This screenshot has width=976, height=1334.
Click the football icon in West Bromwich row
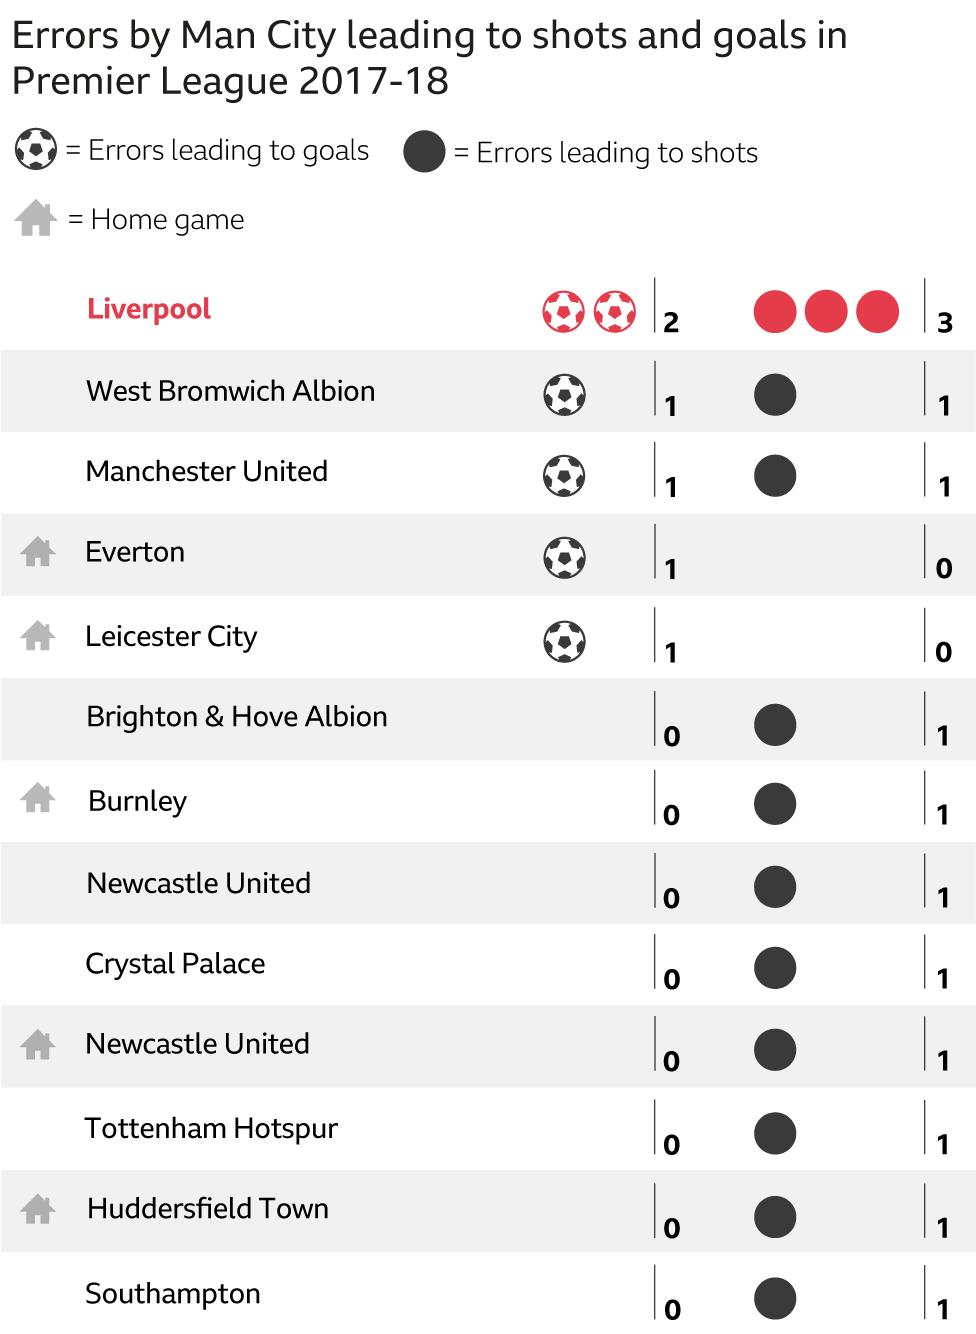tap(564, 394)
